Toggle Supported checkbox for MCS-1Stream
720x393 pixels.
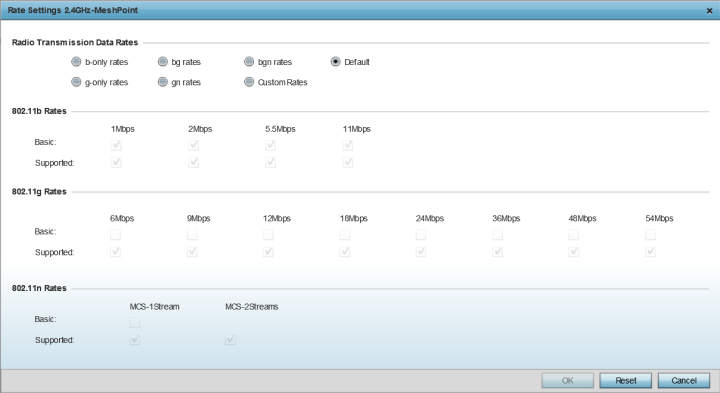coord(135,340)
